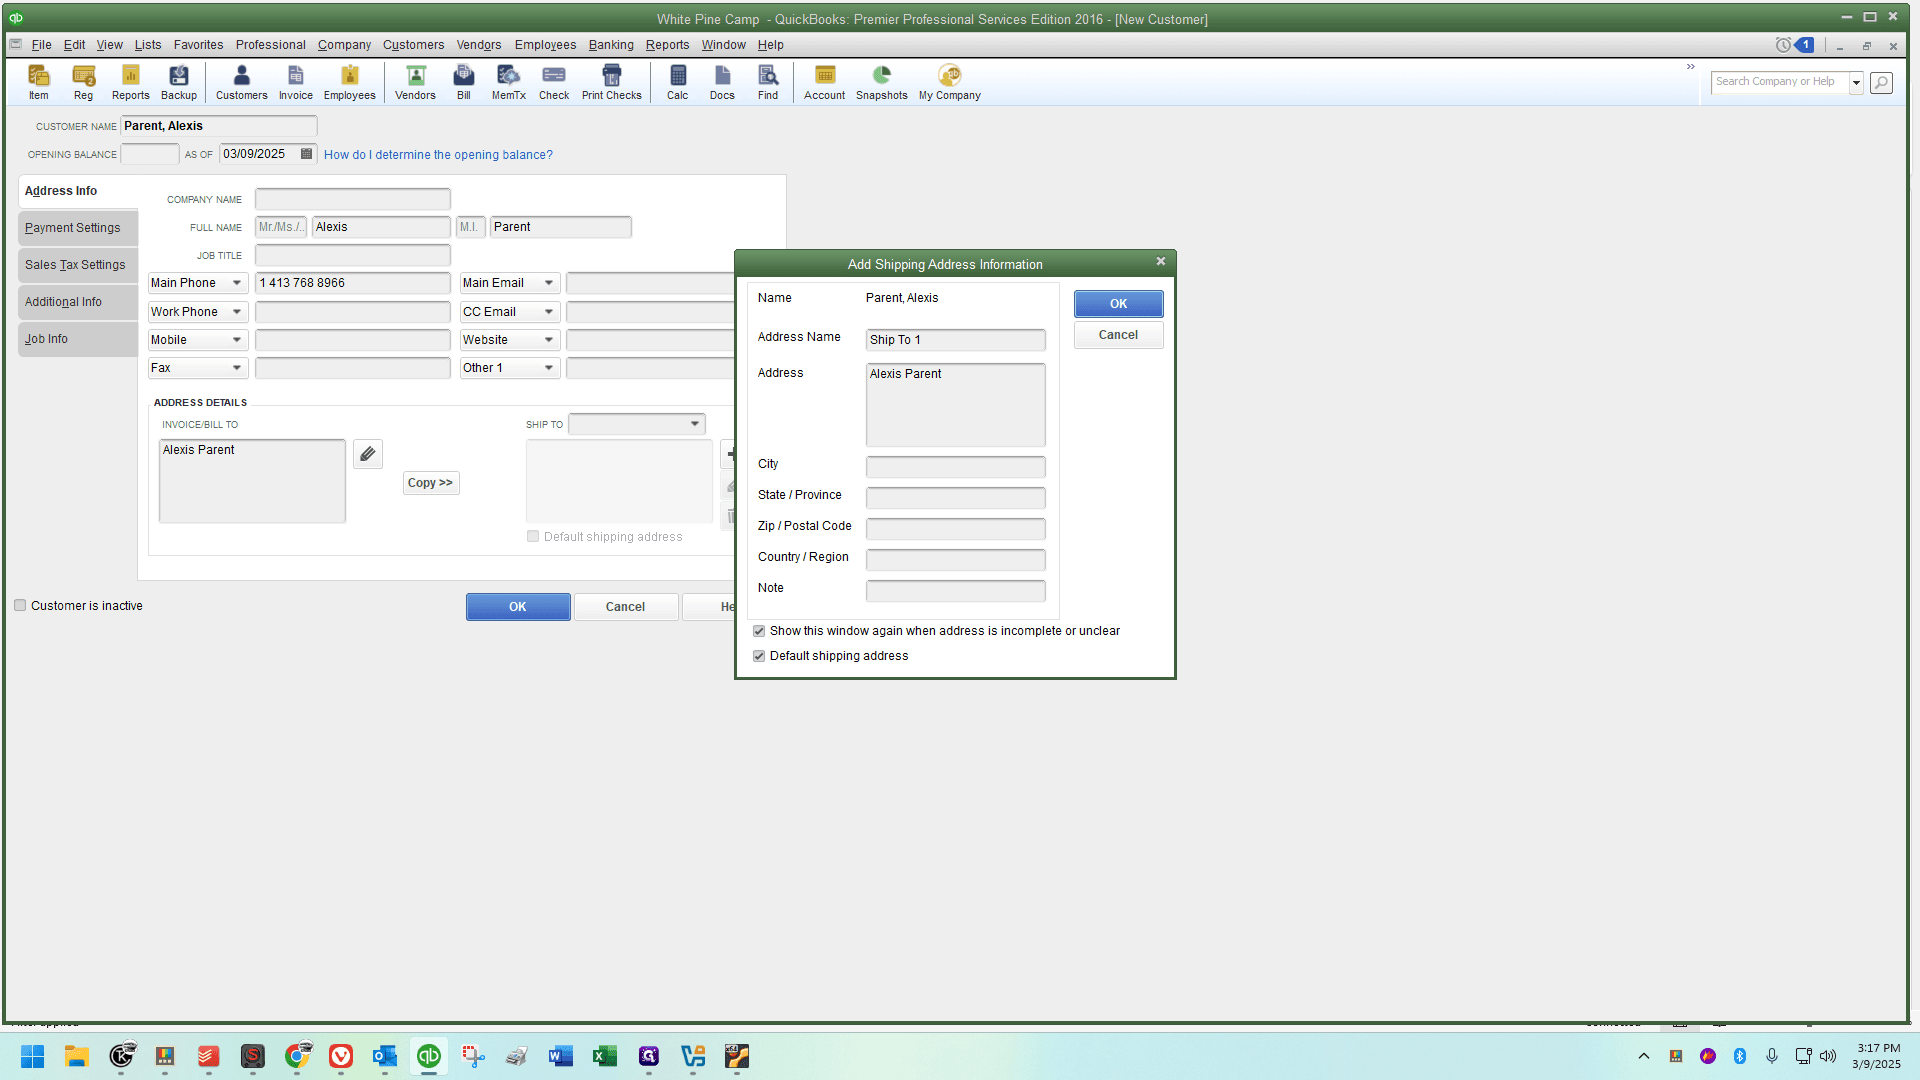Open the Reg register icon
The width and height of the screenshot is (1920, 1080).
pos(83,82)
